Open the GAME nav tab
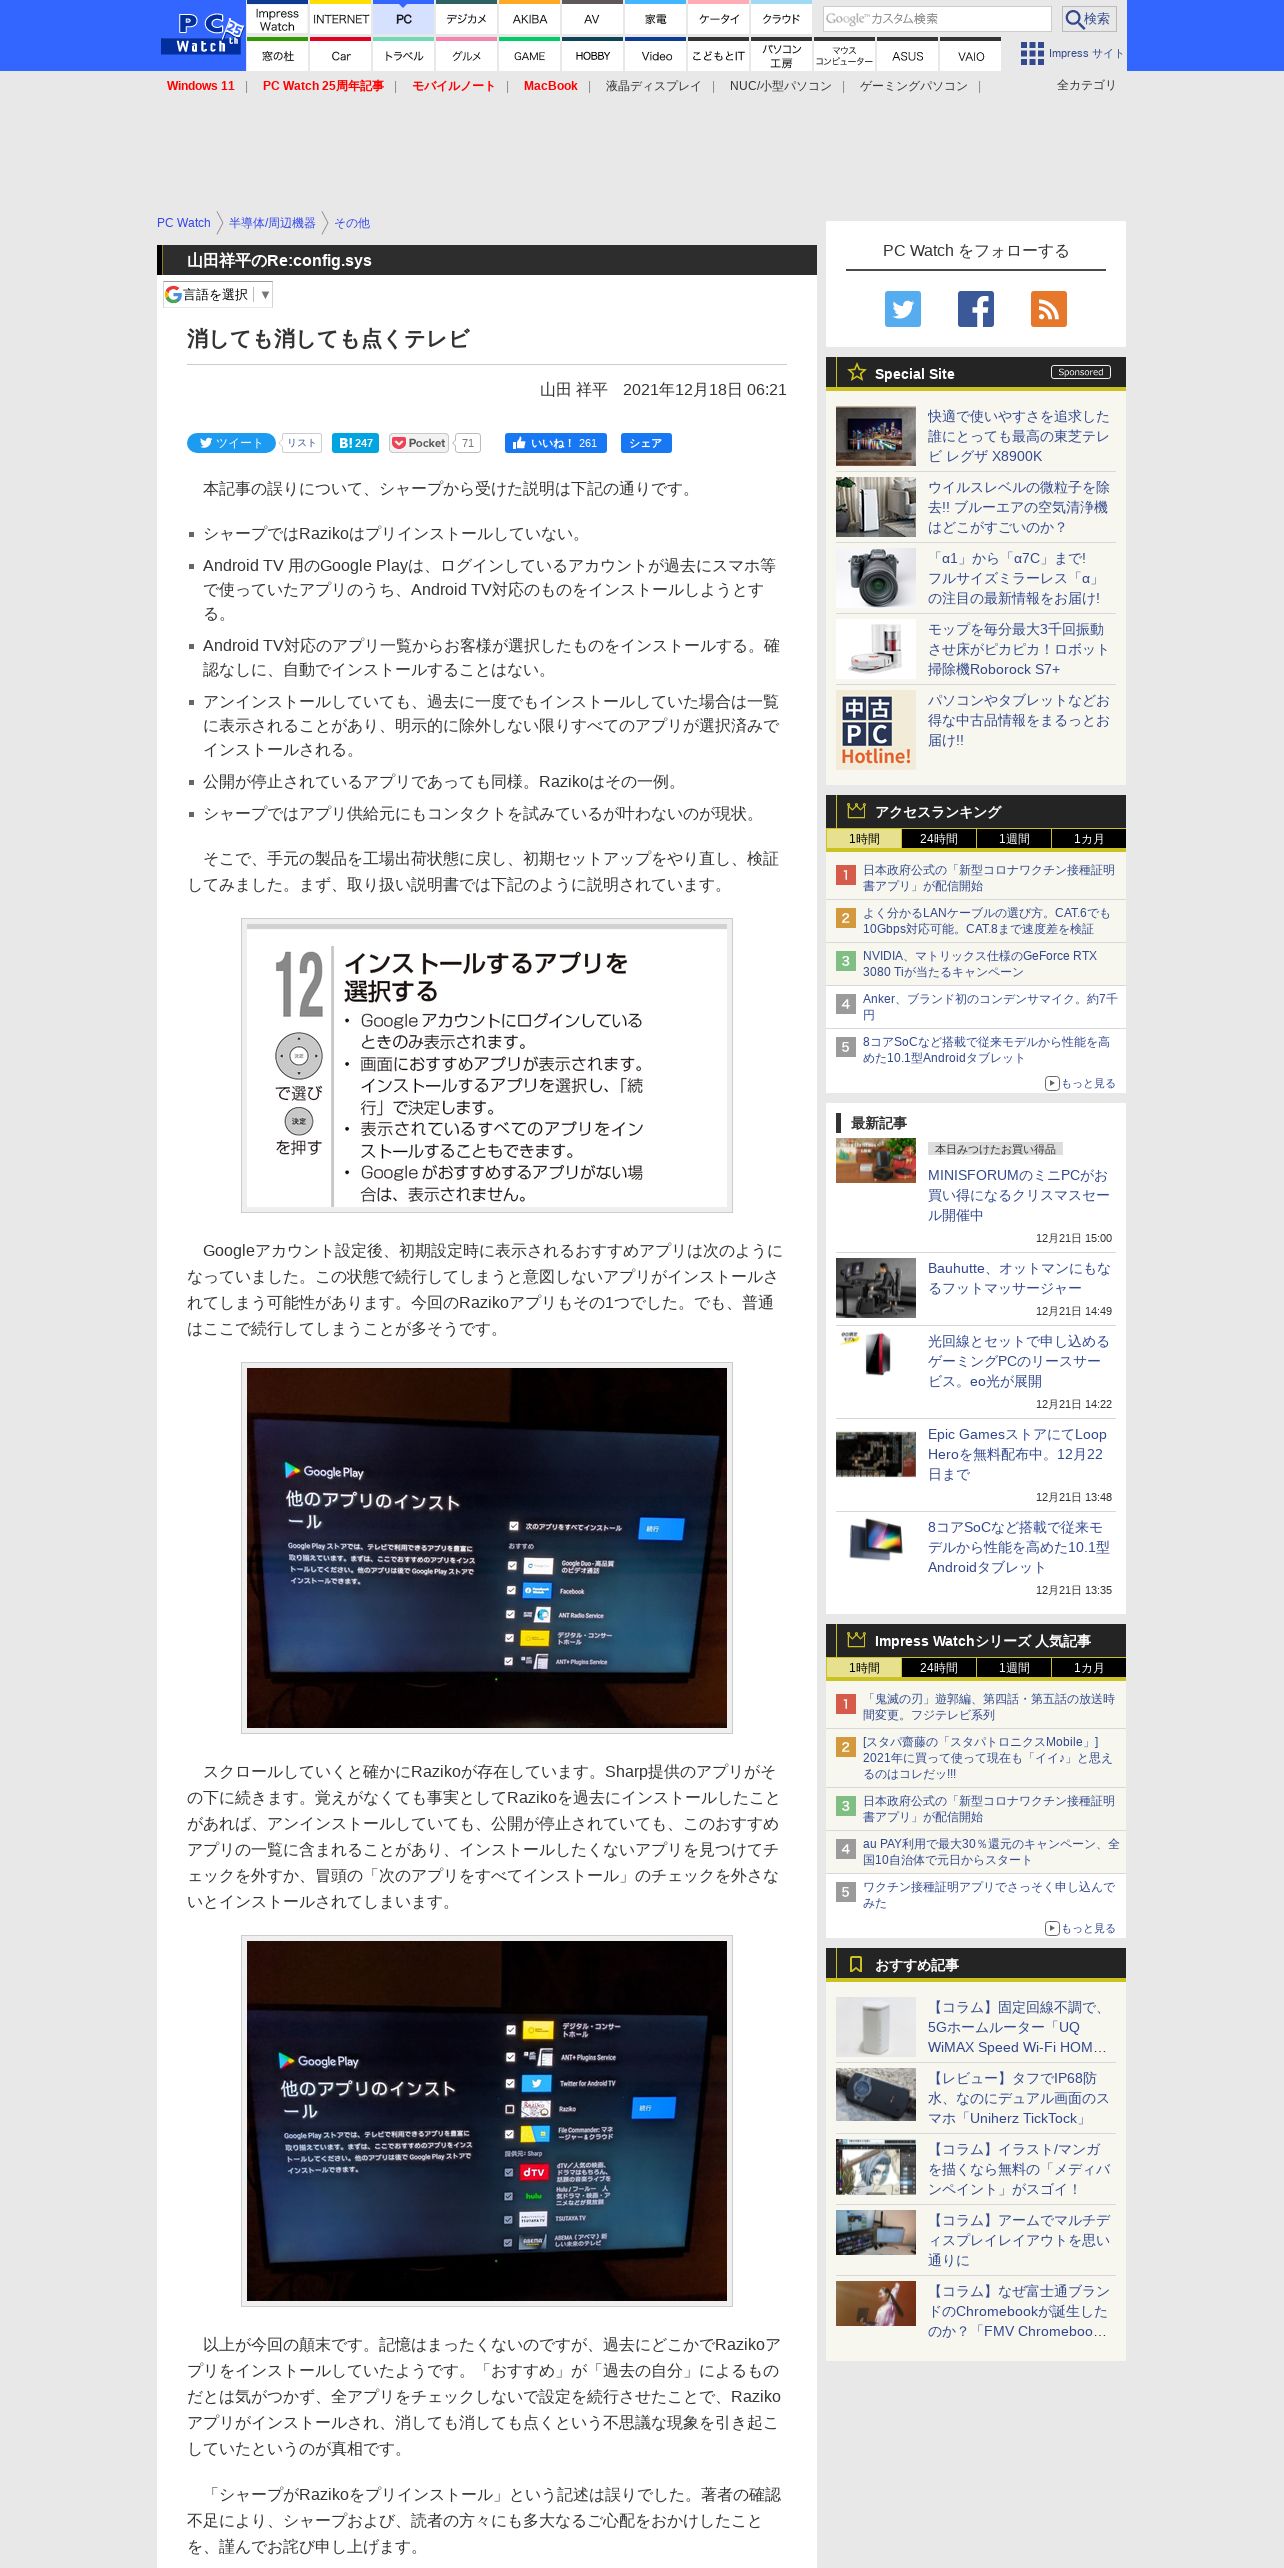The image size is (1284, 2568). 529,56
